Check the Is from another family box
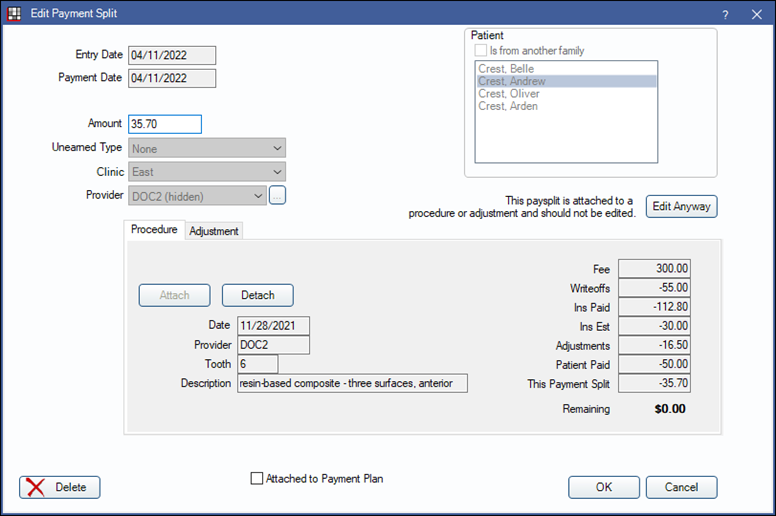 point(481,51)
